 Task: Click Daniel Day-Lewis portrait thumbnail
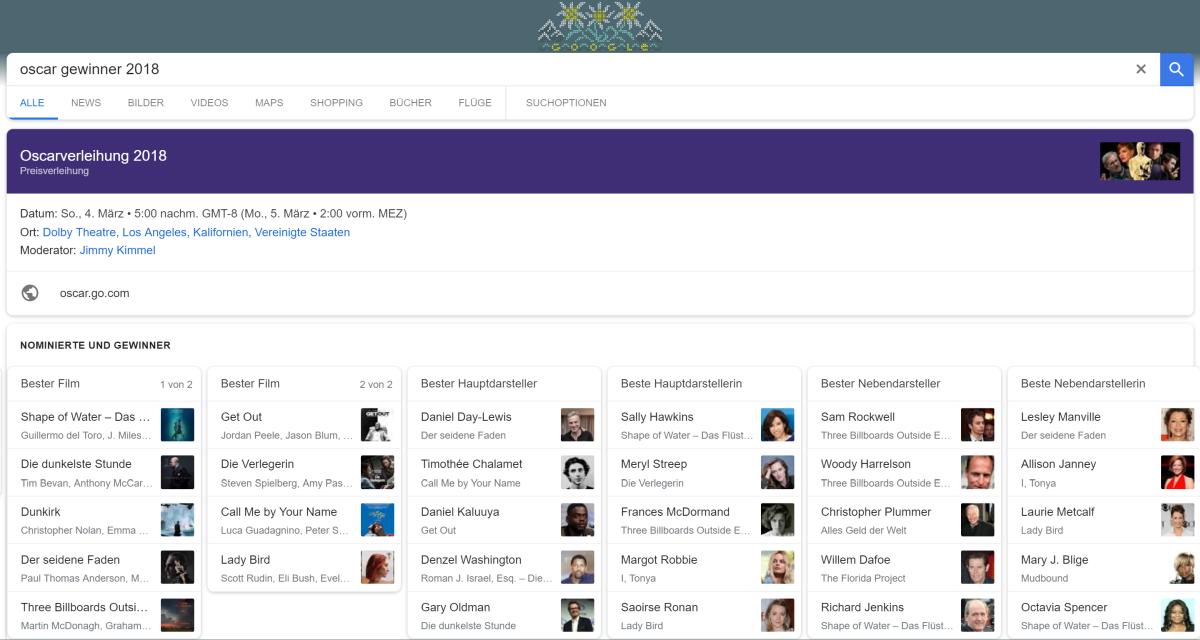(x=577, y=425)
